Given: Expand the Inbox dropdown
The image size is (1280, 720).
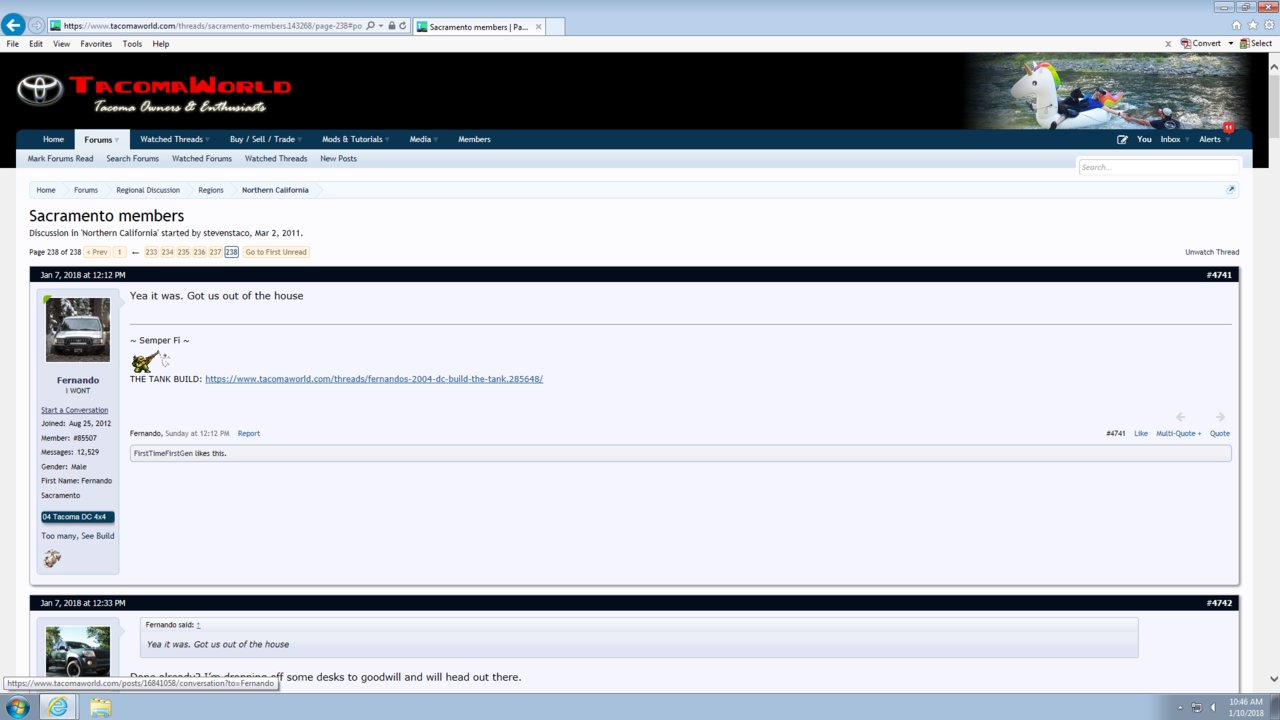Looking at the screenshot, I should pyautogui.click(x=1186, y=140).
